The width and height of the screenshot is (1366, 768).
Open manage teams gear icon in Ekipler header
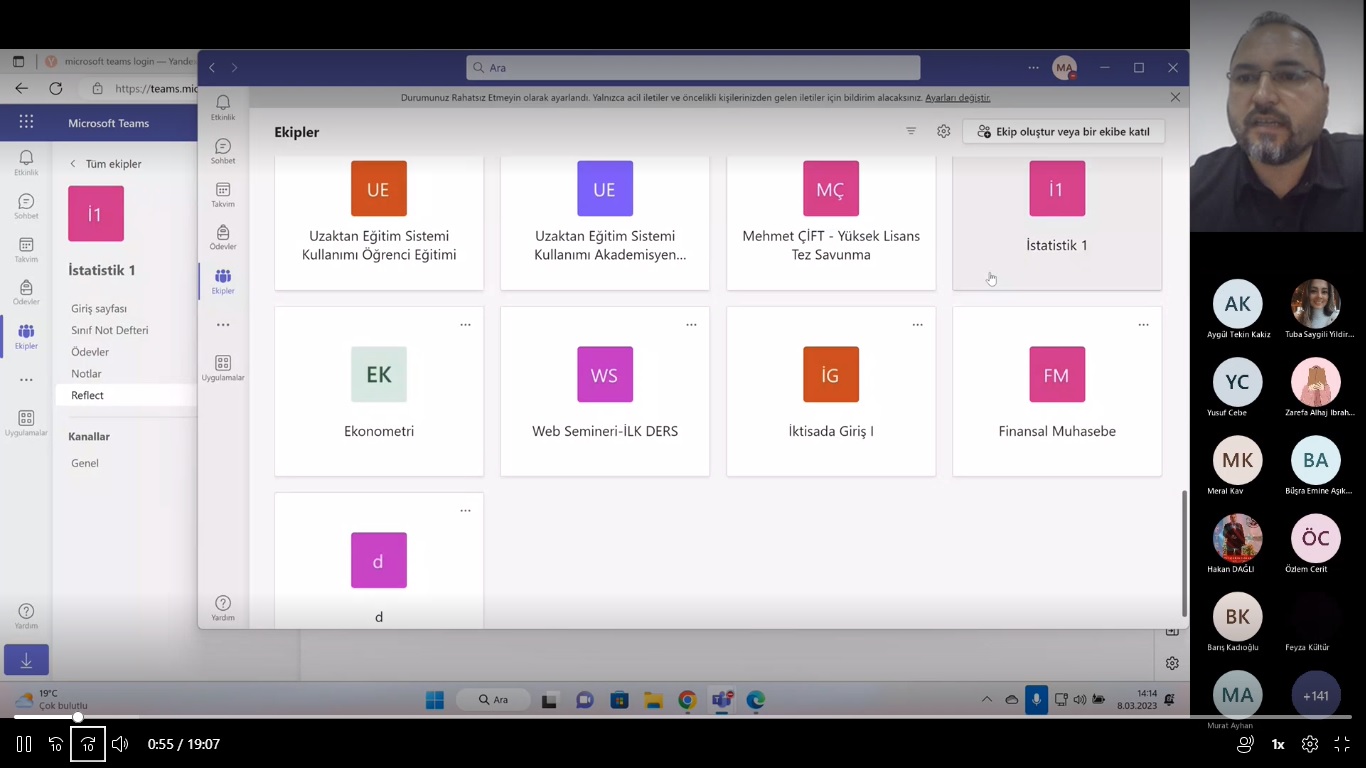(x=943, y=131)
